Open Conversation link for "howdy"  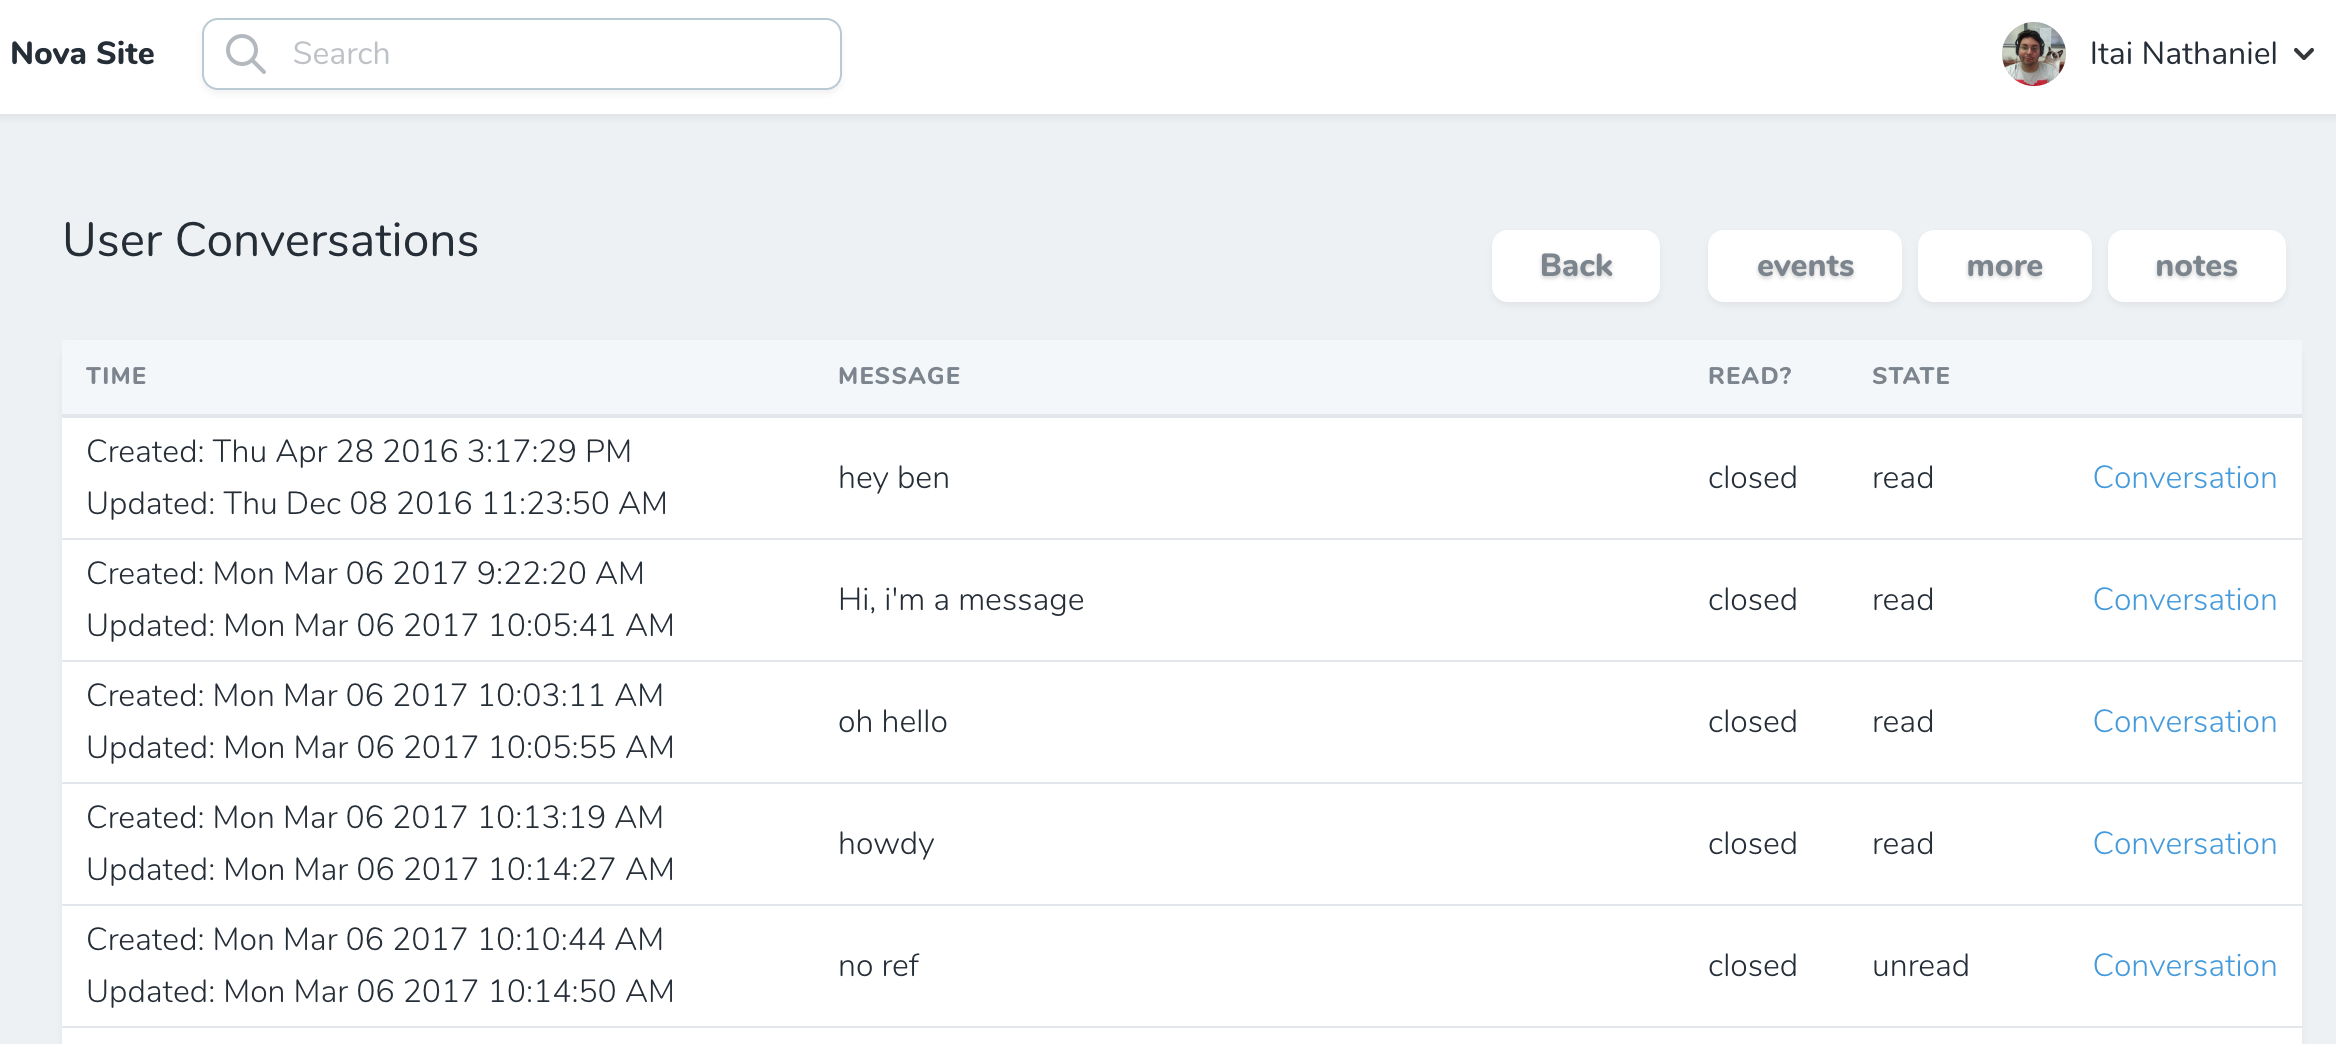tap(2184, 844)
